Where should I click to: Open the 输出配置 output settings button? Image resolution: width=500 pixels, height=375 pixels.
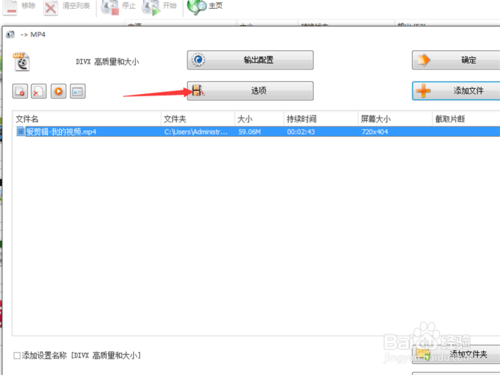[250, 60]
